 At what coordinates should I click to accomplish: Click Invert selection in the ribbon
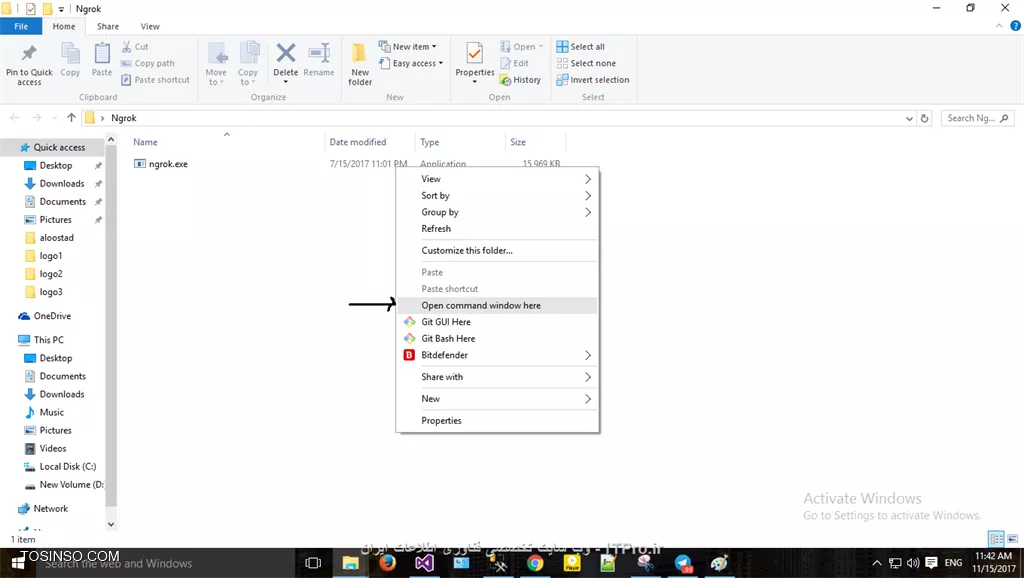(x=593, y=80)
